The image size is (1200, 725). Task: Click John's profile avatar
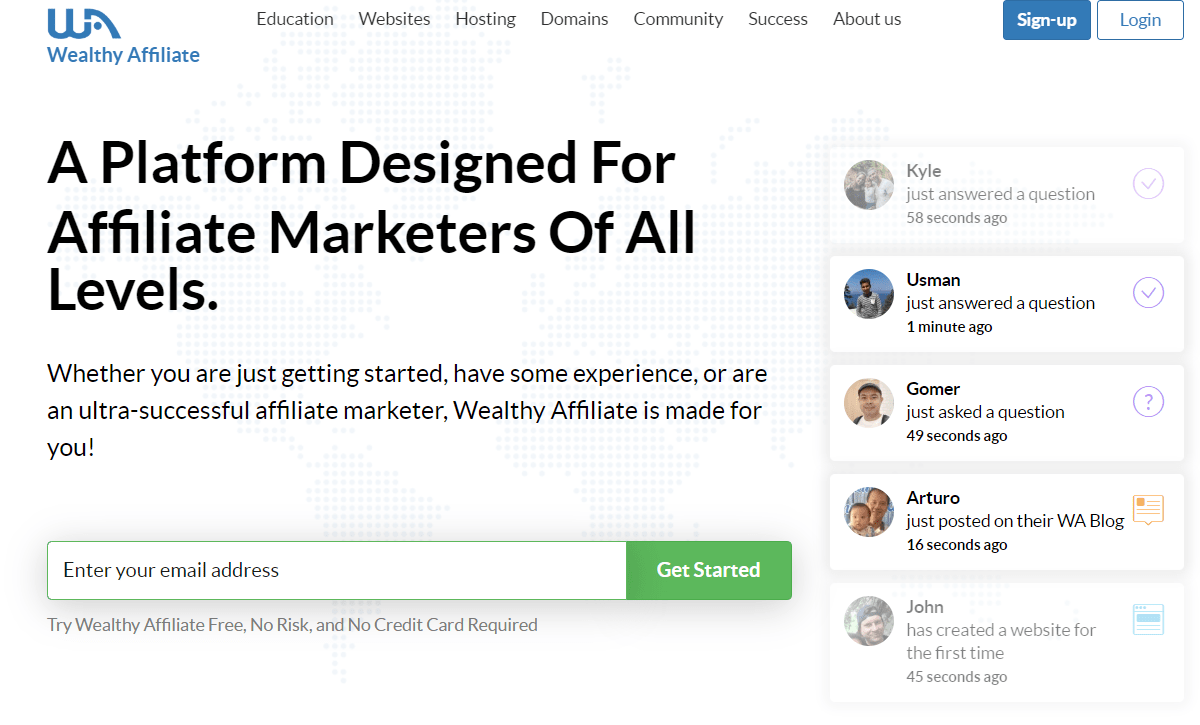point(868,621)
